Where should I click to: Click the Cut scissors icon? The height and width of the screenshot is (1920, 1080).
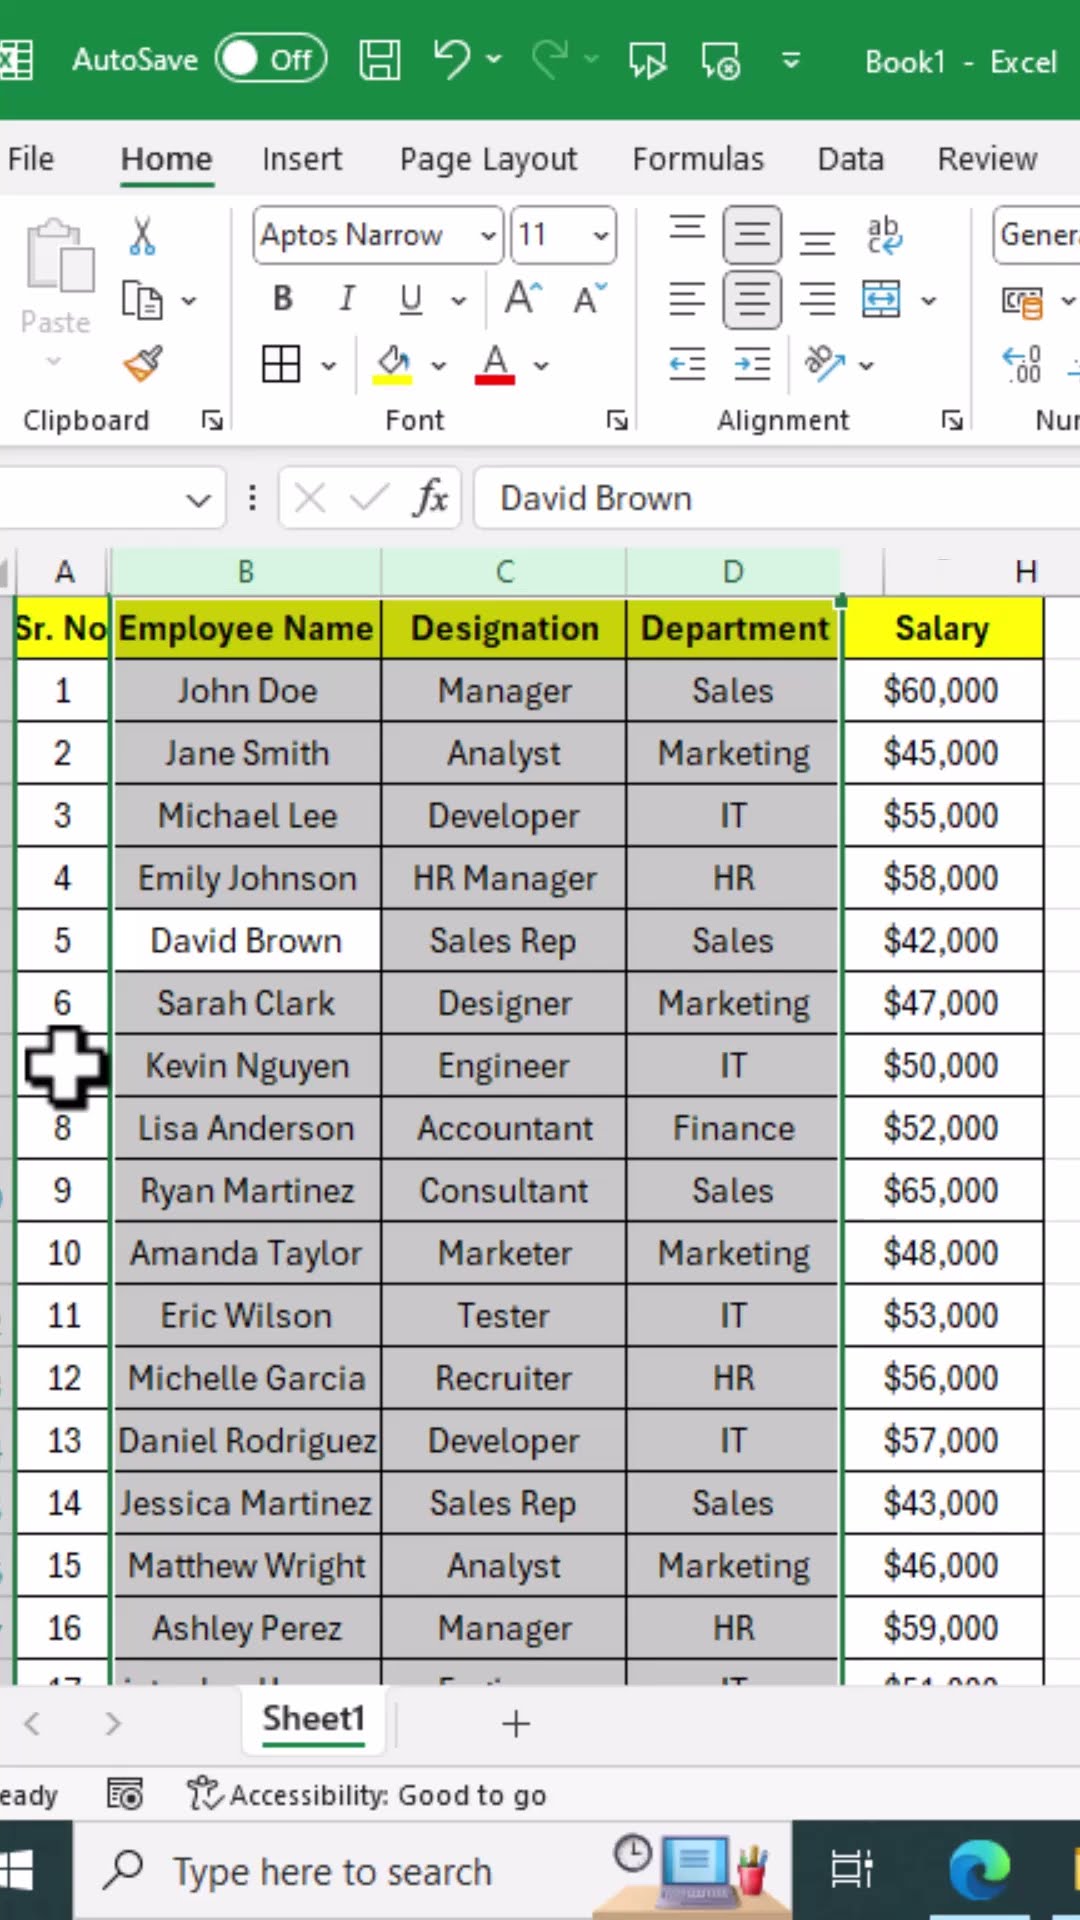tap(142, 236)
